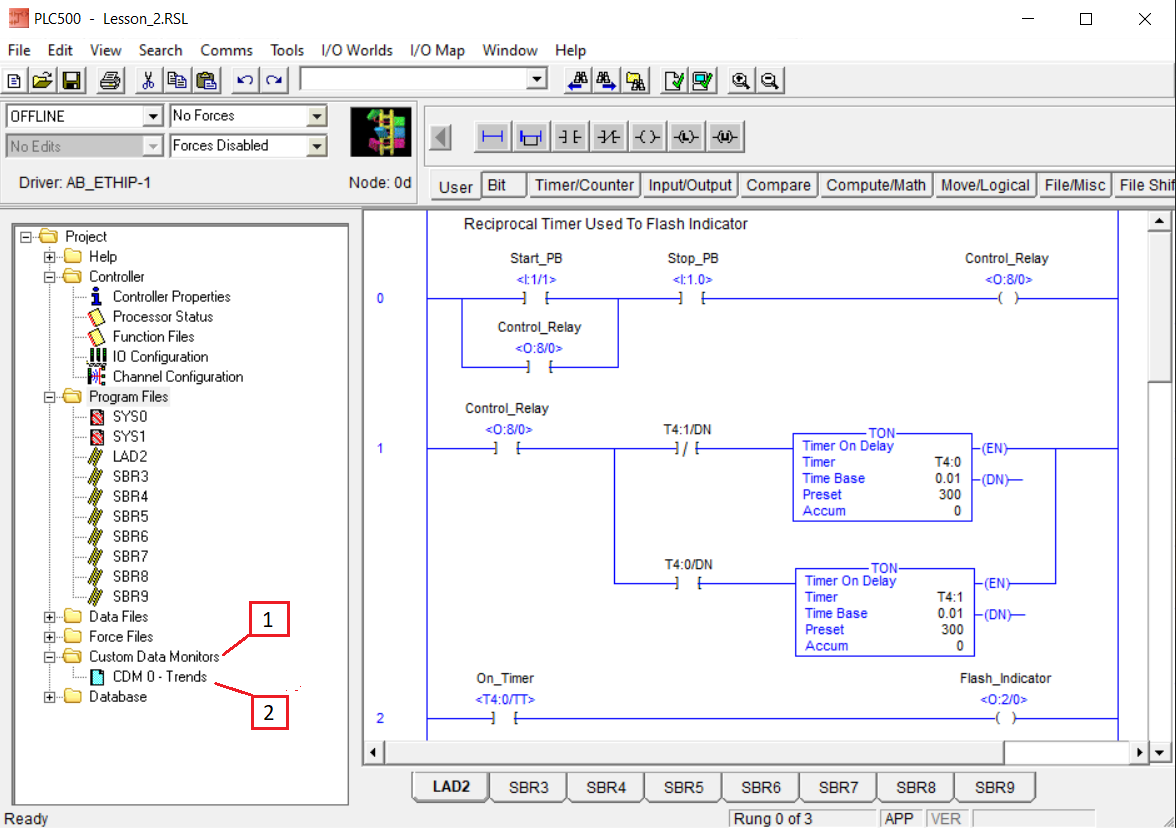This screenshot has height=828, width=1176.
Task: Click the Print toolbar icon
Action: 110,80
